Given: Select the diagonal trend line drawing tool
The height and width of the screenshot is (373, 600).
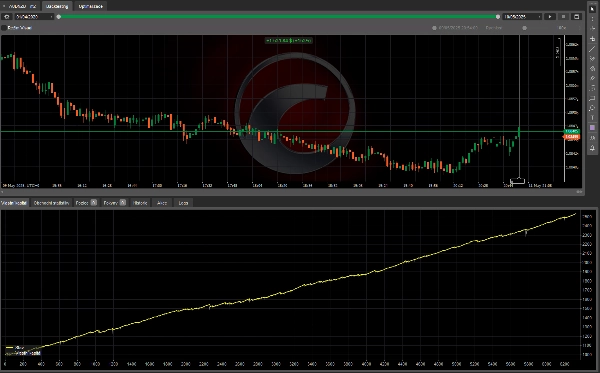Looking at the screenshot, I should coord(592,49).
